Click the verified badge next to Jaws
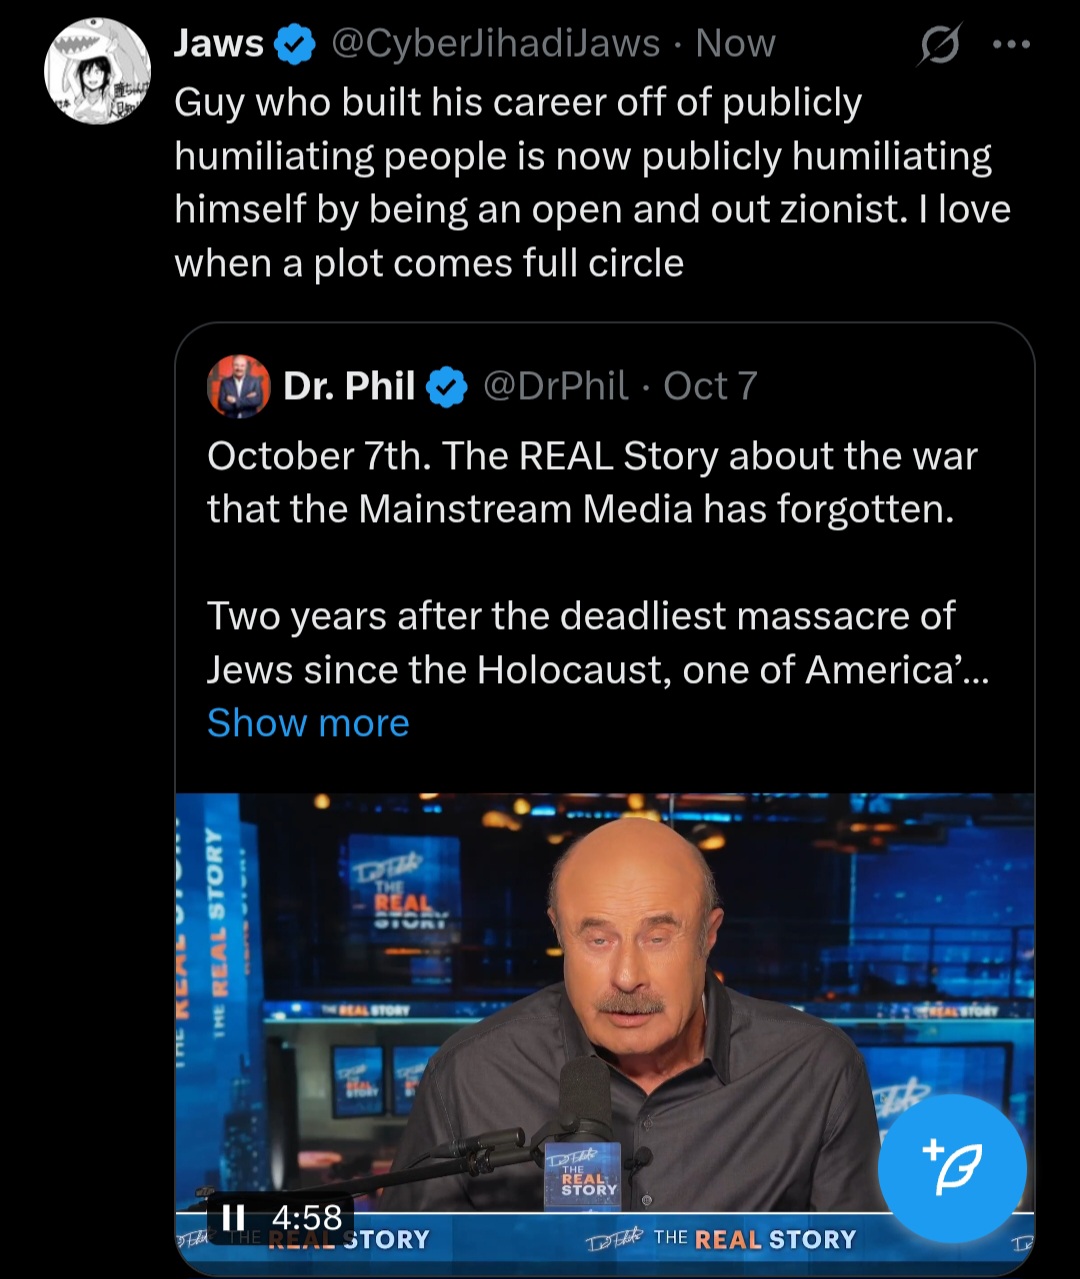 [x=295, y=45]
